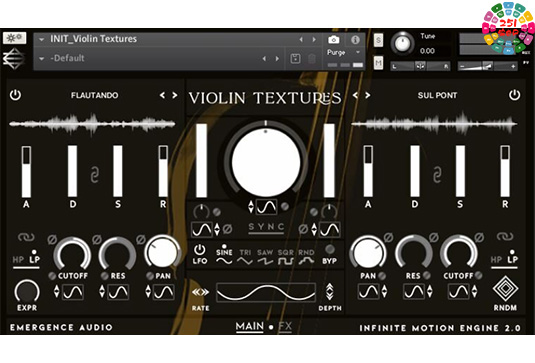Click the right layer CUTOFF knob

[x=459, y=253]
